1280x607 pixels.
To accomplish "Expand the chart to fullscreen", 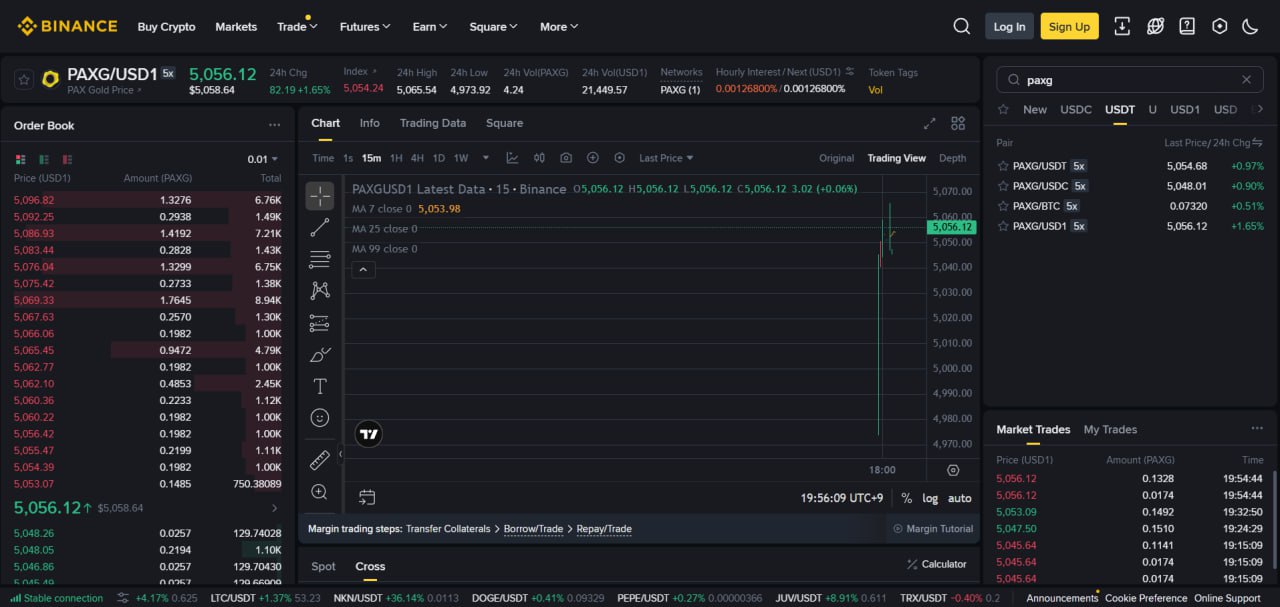I will [x=929, y=123].
